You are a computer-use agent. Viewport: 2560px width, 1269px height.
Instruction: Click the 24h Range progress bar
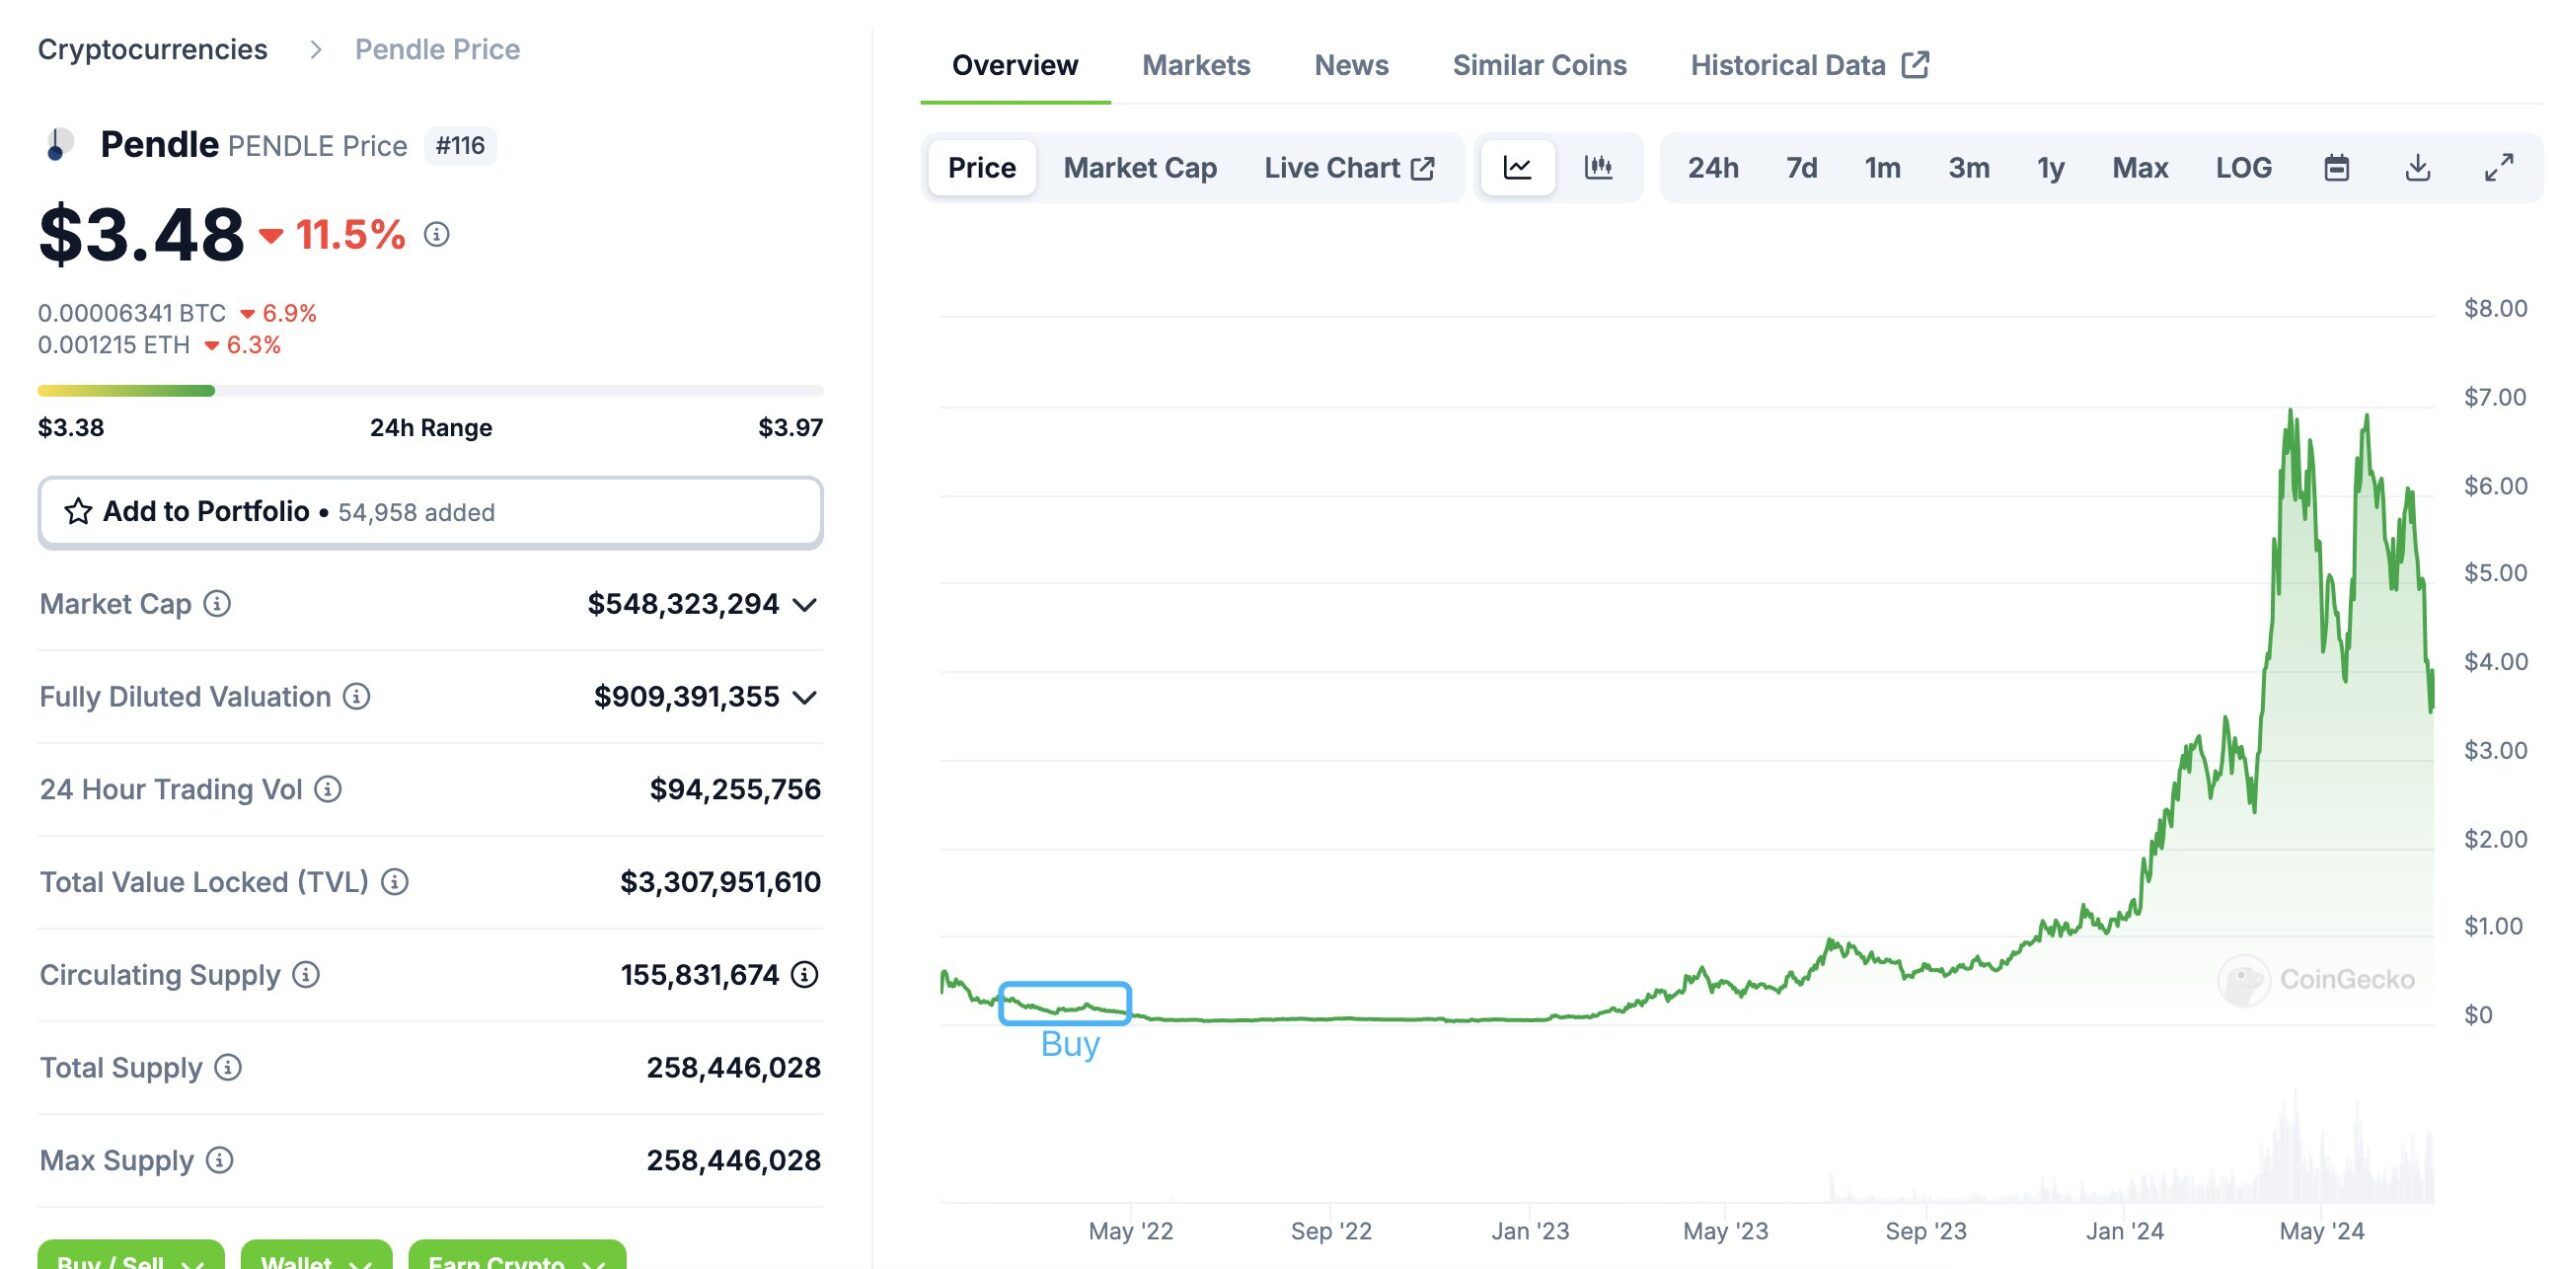click(x=430, y=391)
